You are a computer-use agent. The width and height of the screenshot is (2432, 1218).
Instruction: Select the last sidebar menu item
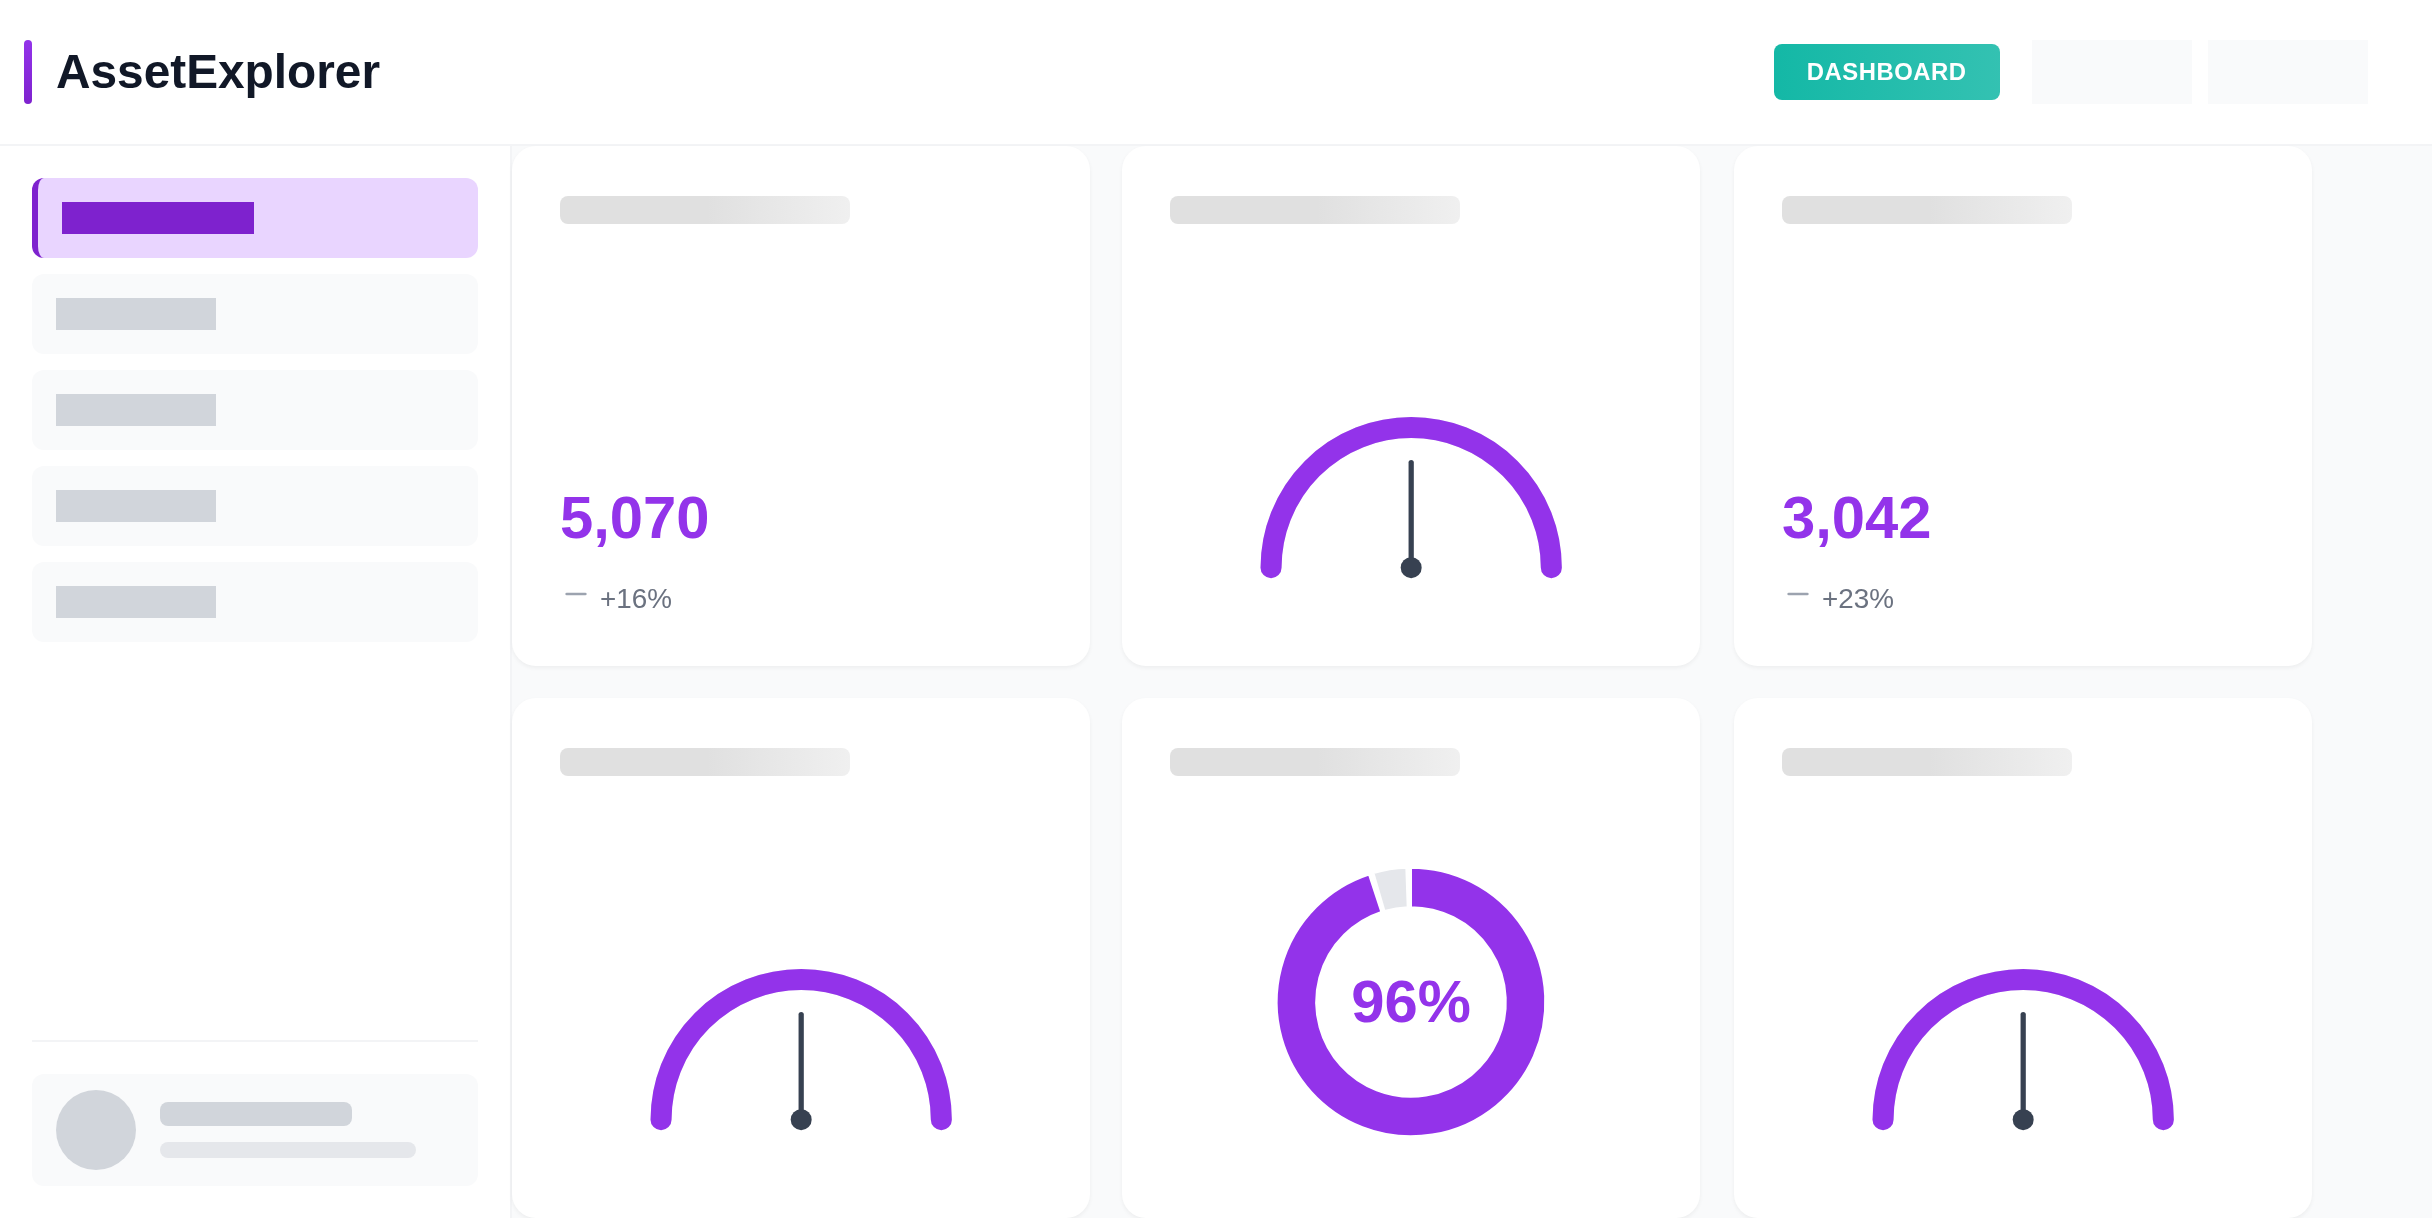click(x=255, y=602)
